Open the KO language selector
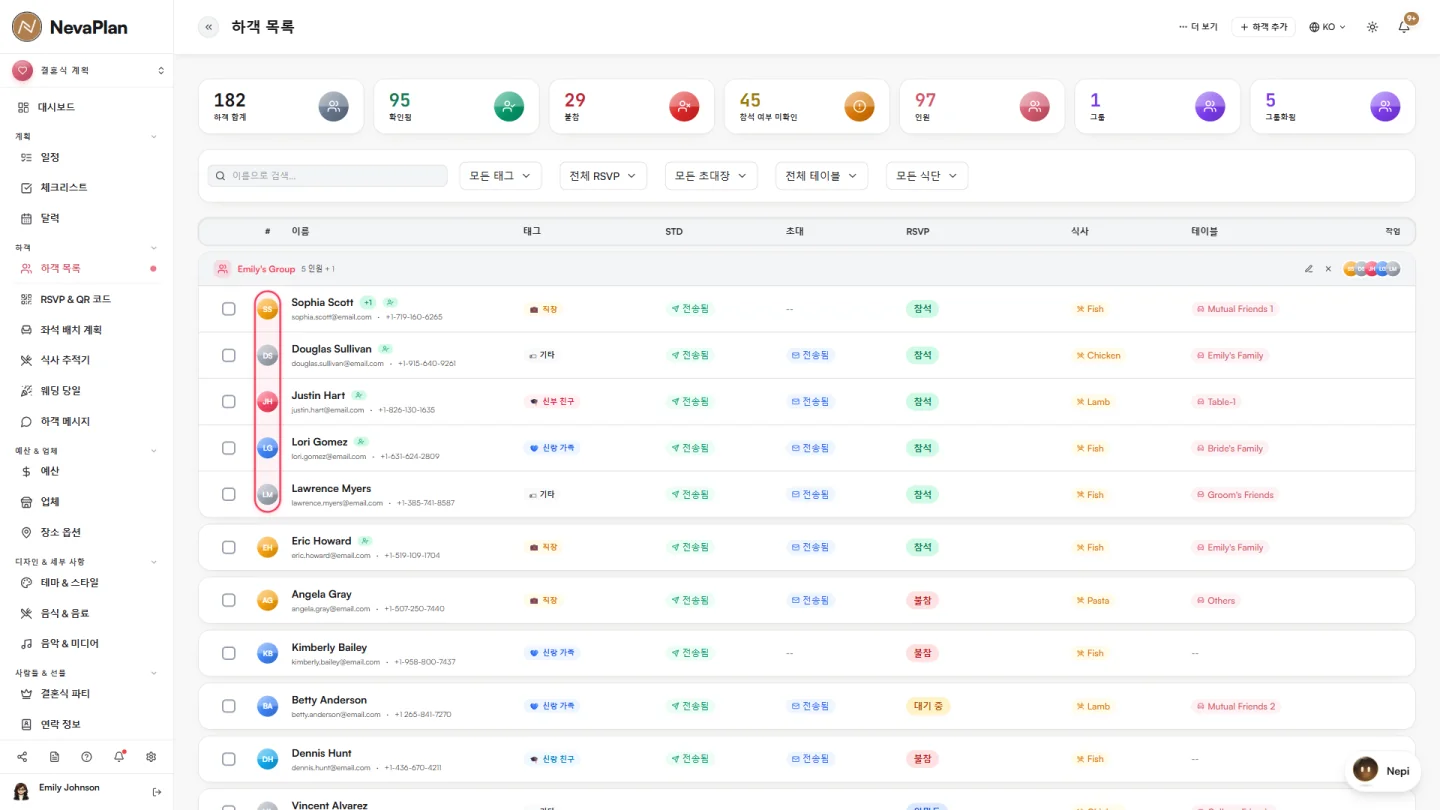The image size is (1440, 810). point(1328,27)
